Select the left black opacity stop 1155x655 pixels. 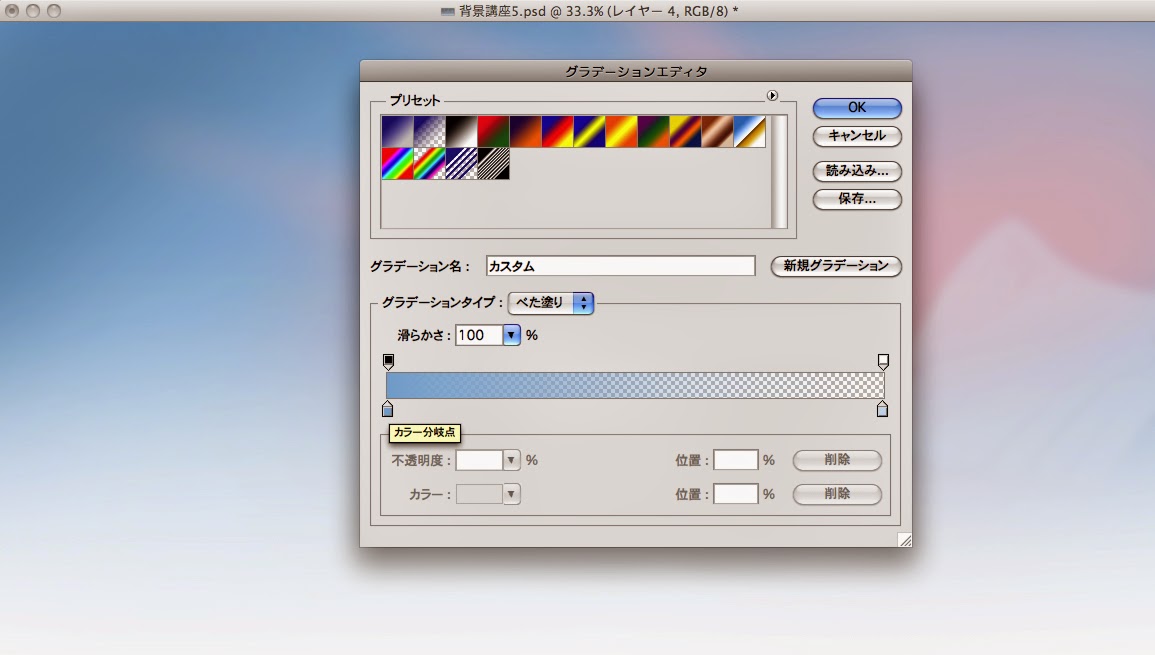click(x=388, y=362)
